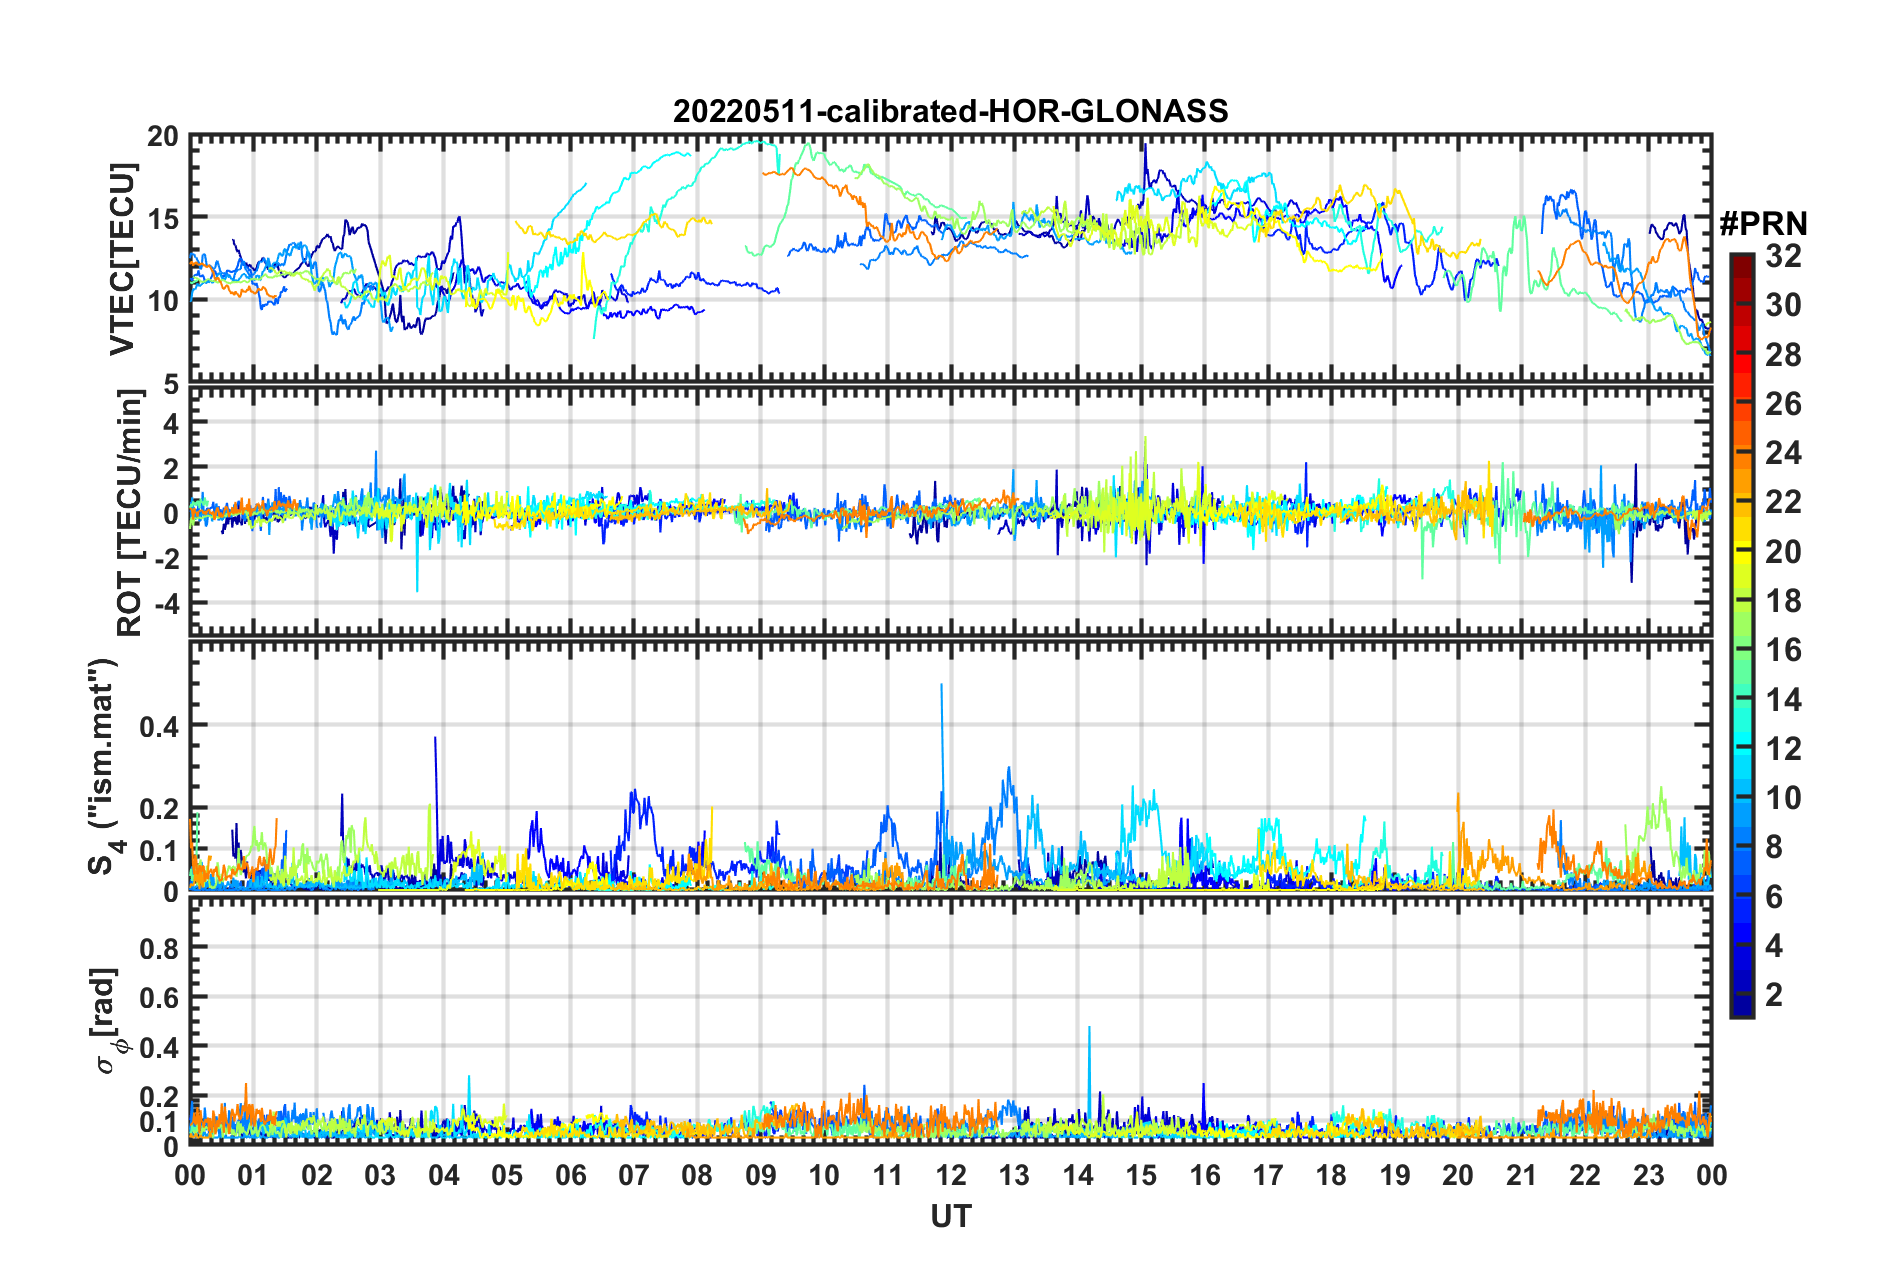The height and width of the screenshot is (1272, 1902).
Task: Click the PRN colorbar strip
Action: pyautogui.click(x=1741, y=636)
